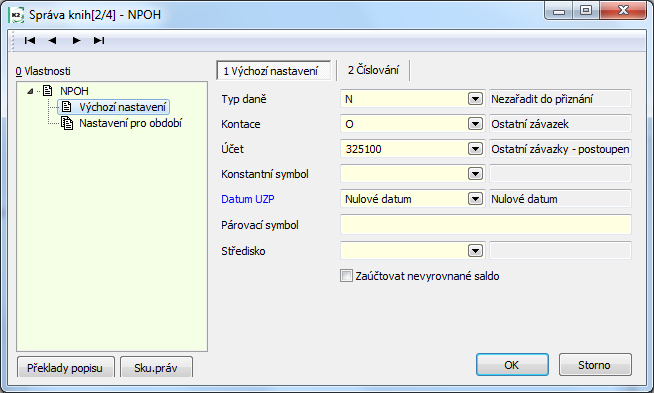Click the K2 application icon in title bar
Viewport: 654px width, 393px height.
pyautogui.click(x=16, y=15)
